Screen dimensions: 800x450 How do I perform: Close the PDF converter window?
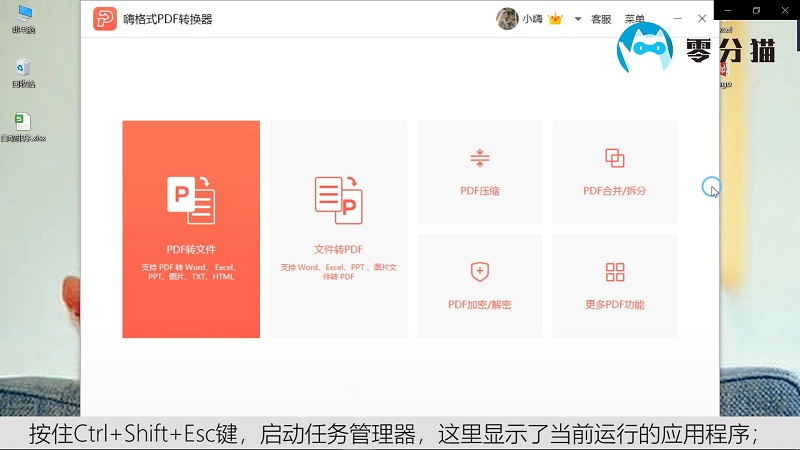[703, 18]
